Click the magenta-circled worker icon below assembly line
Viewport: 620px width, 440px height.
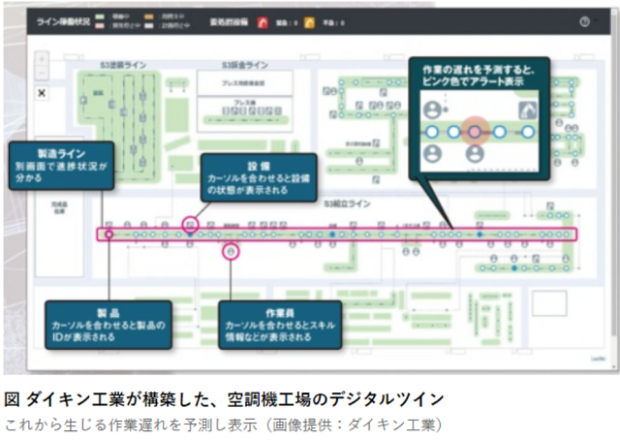click(x=231, y=251)
